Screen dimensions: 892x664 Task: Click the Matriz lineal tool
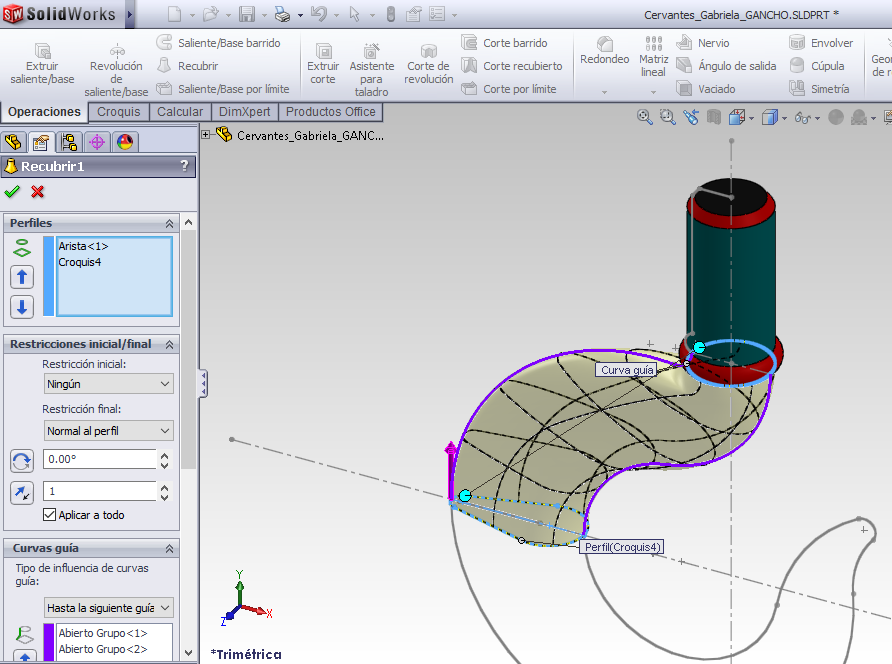[x=653, y=58]
